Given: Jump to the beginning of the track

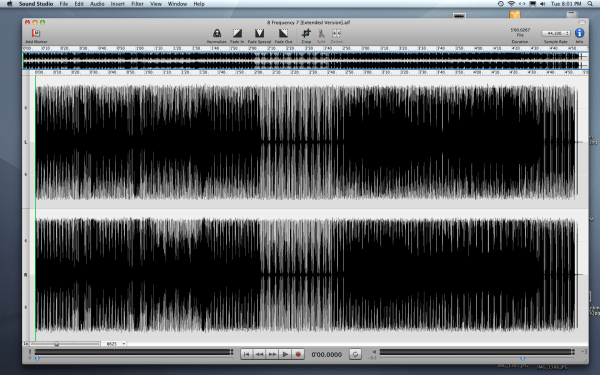Looking at the screenshot, I should click(x=246, y=354).
